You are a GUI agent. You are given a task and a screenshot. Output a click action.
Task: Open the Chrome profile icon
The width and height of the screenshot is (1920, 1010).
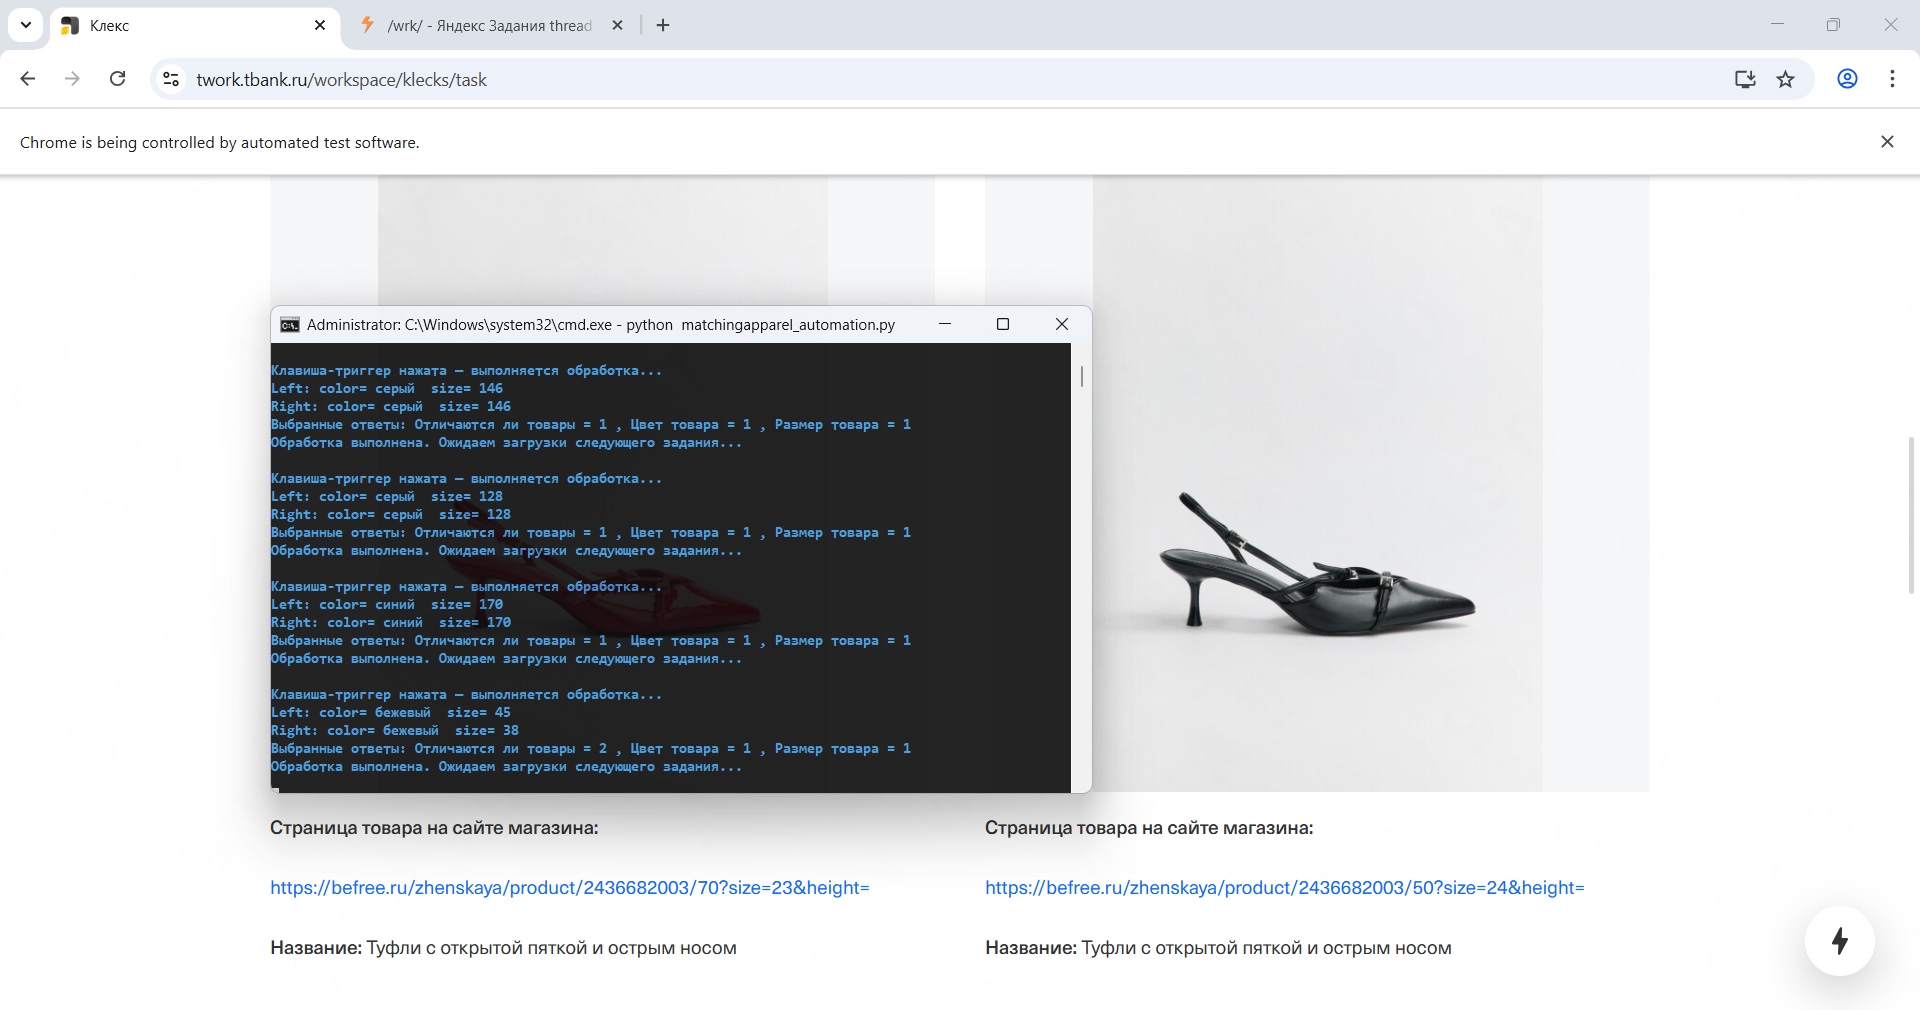1847,79
